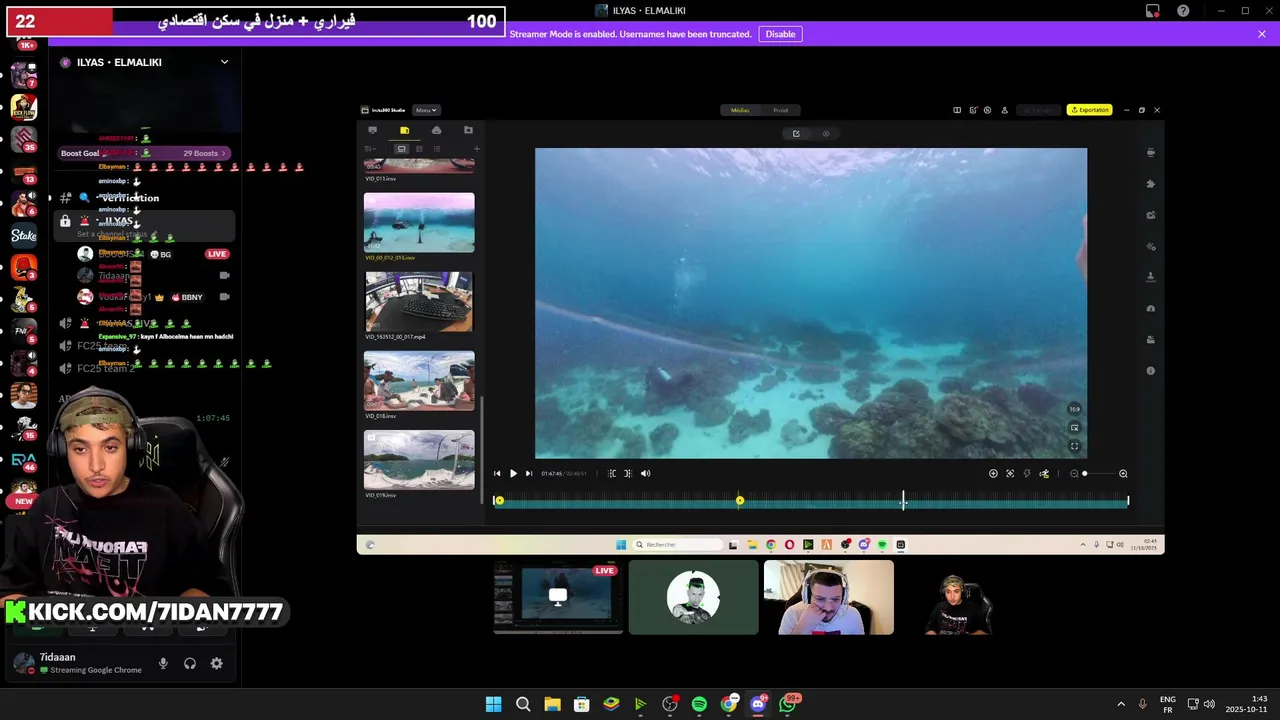Click the yellow marker at the timeline start

tap(499, 501)
